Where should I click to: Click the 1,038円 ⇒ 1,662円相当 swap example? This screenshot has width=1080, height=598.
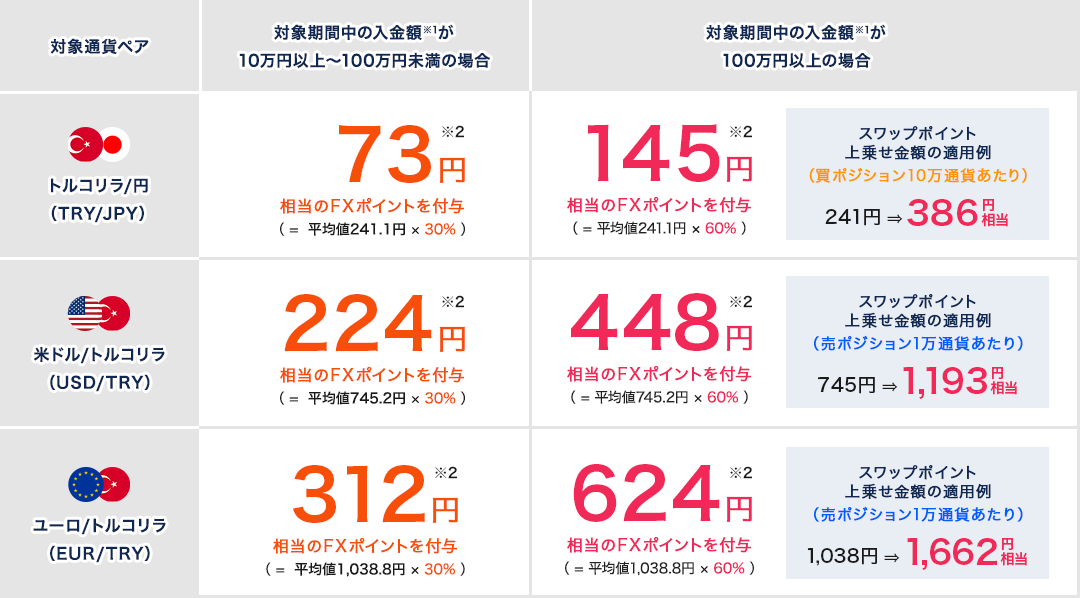click(x=917, y=553)
